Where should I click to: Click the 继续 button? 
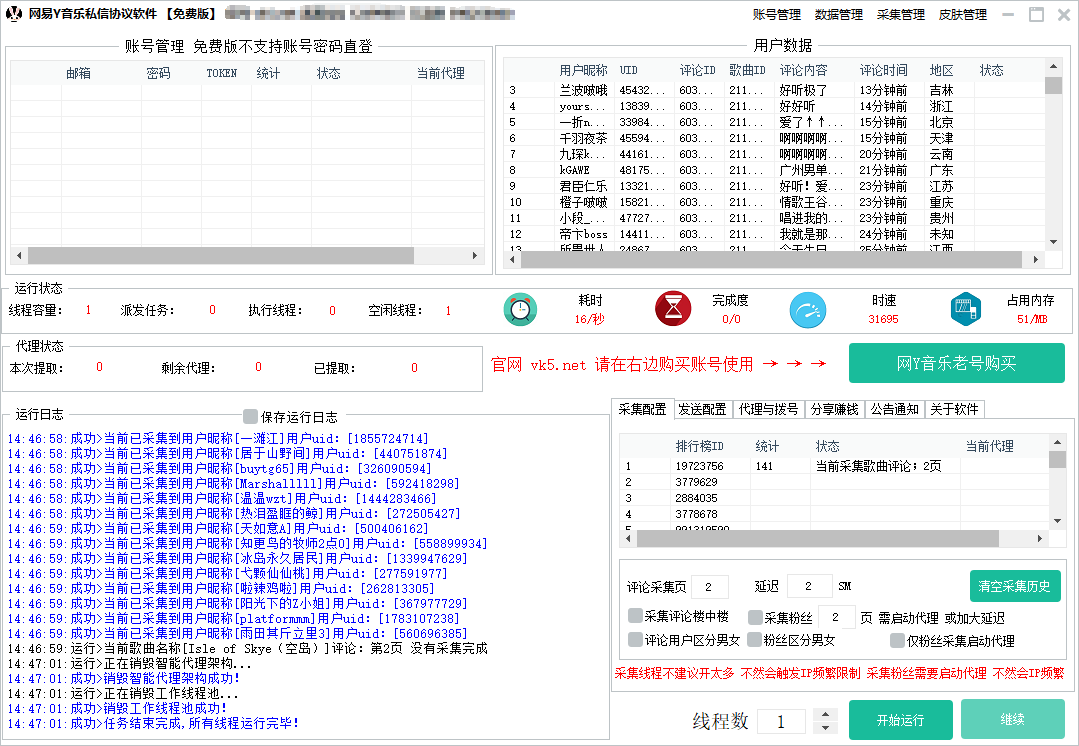point(1013,720)
